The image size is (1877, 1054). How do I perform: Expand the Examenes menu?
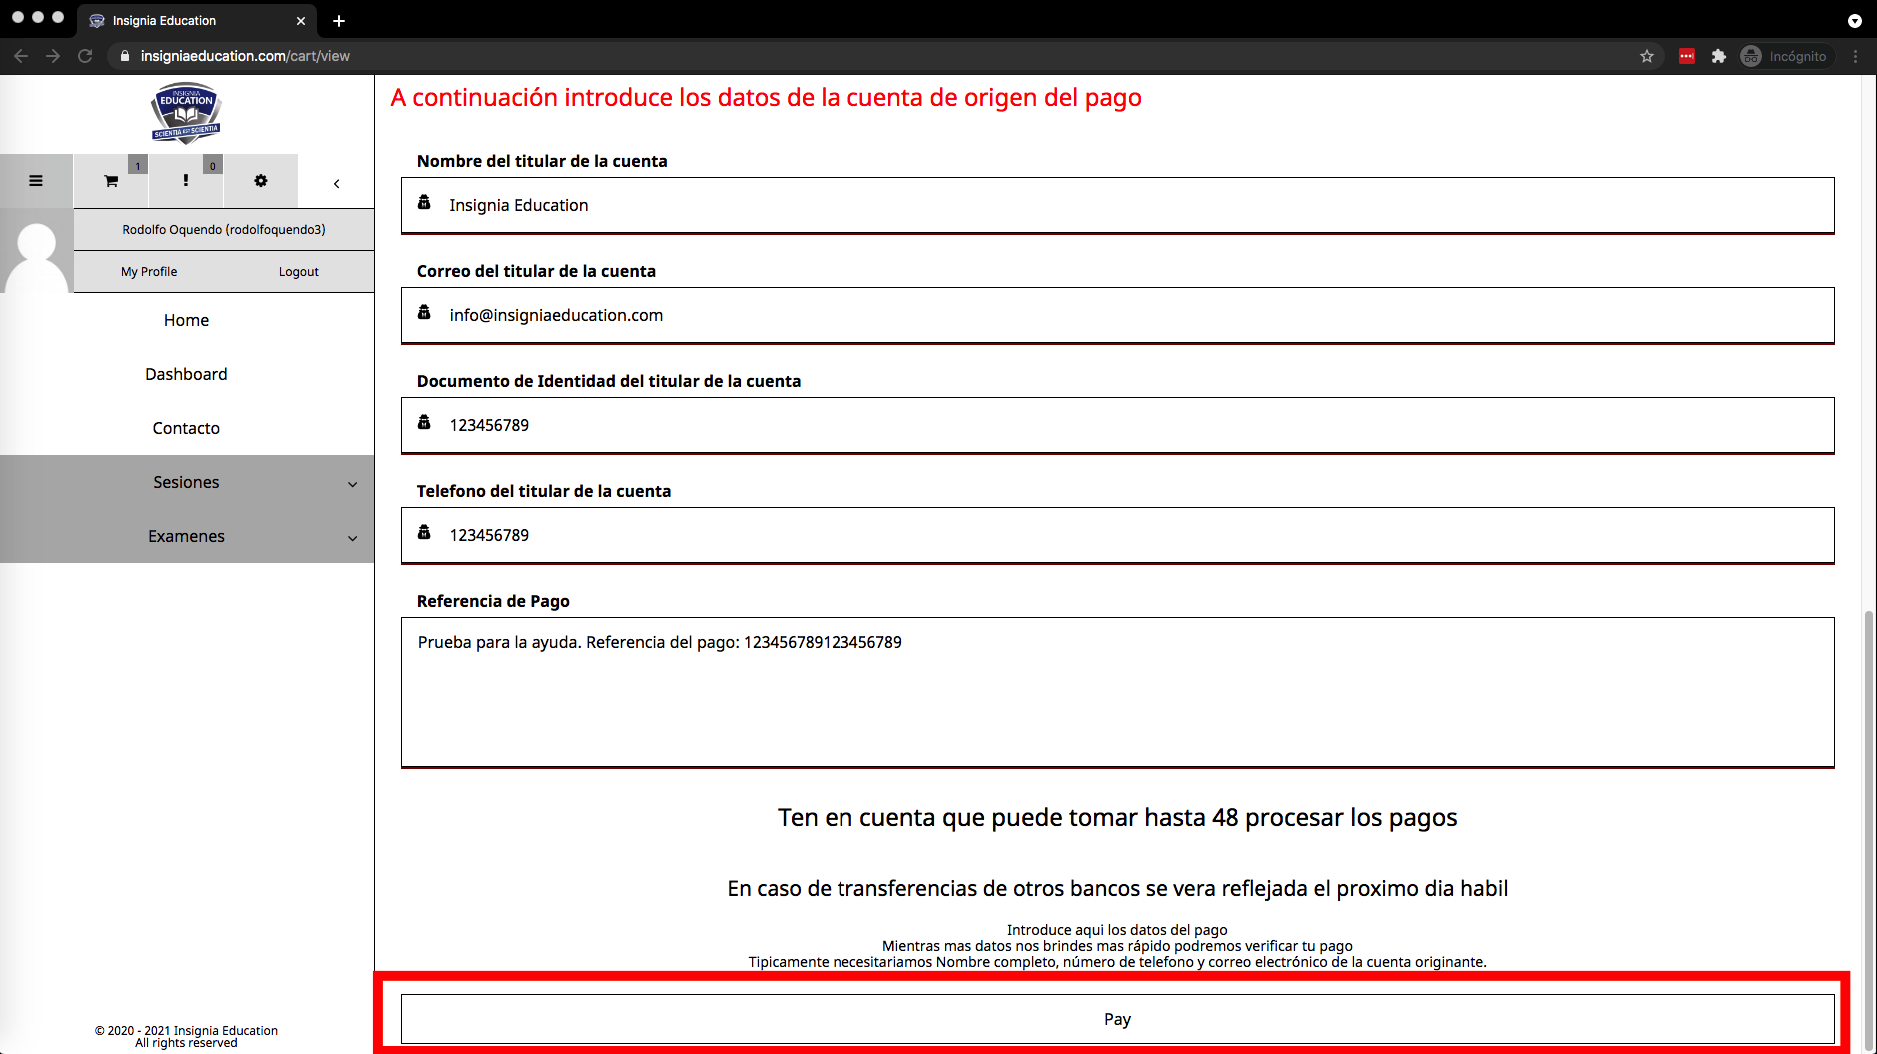pyautogui.click(x=187, y=536)
